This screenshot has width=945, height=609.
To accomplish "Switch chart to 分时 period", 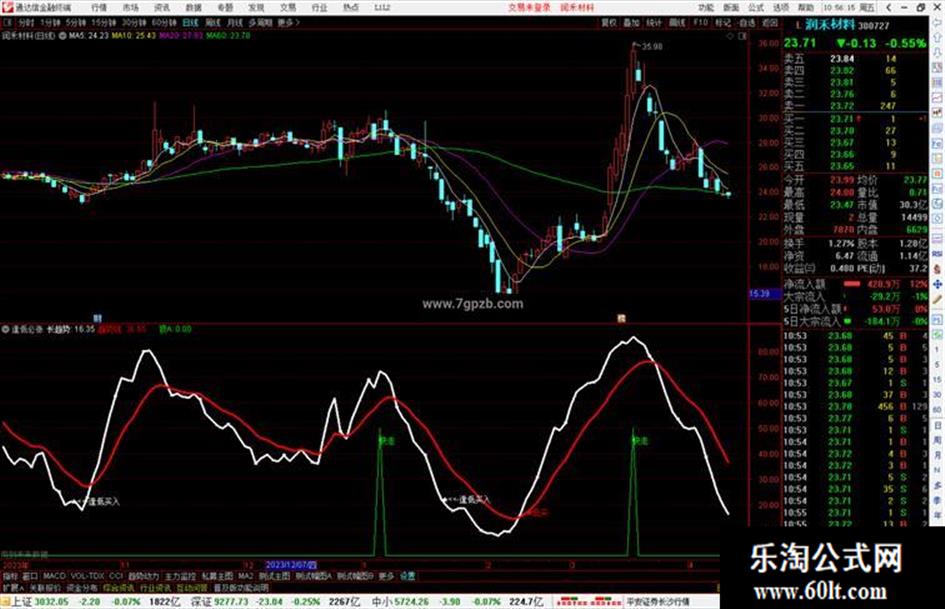I will coord(26,22).
